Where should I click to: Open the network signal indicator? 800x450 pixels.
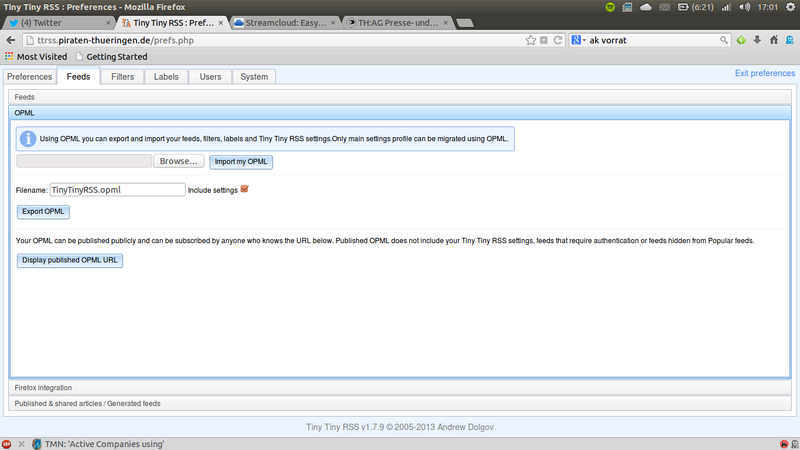[726, 7]
